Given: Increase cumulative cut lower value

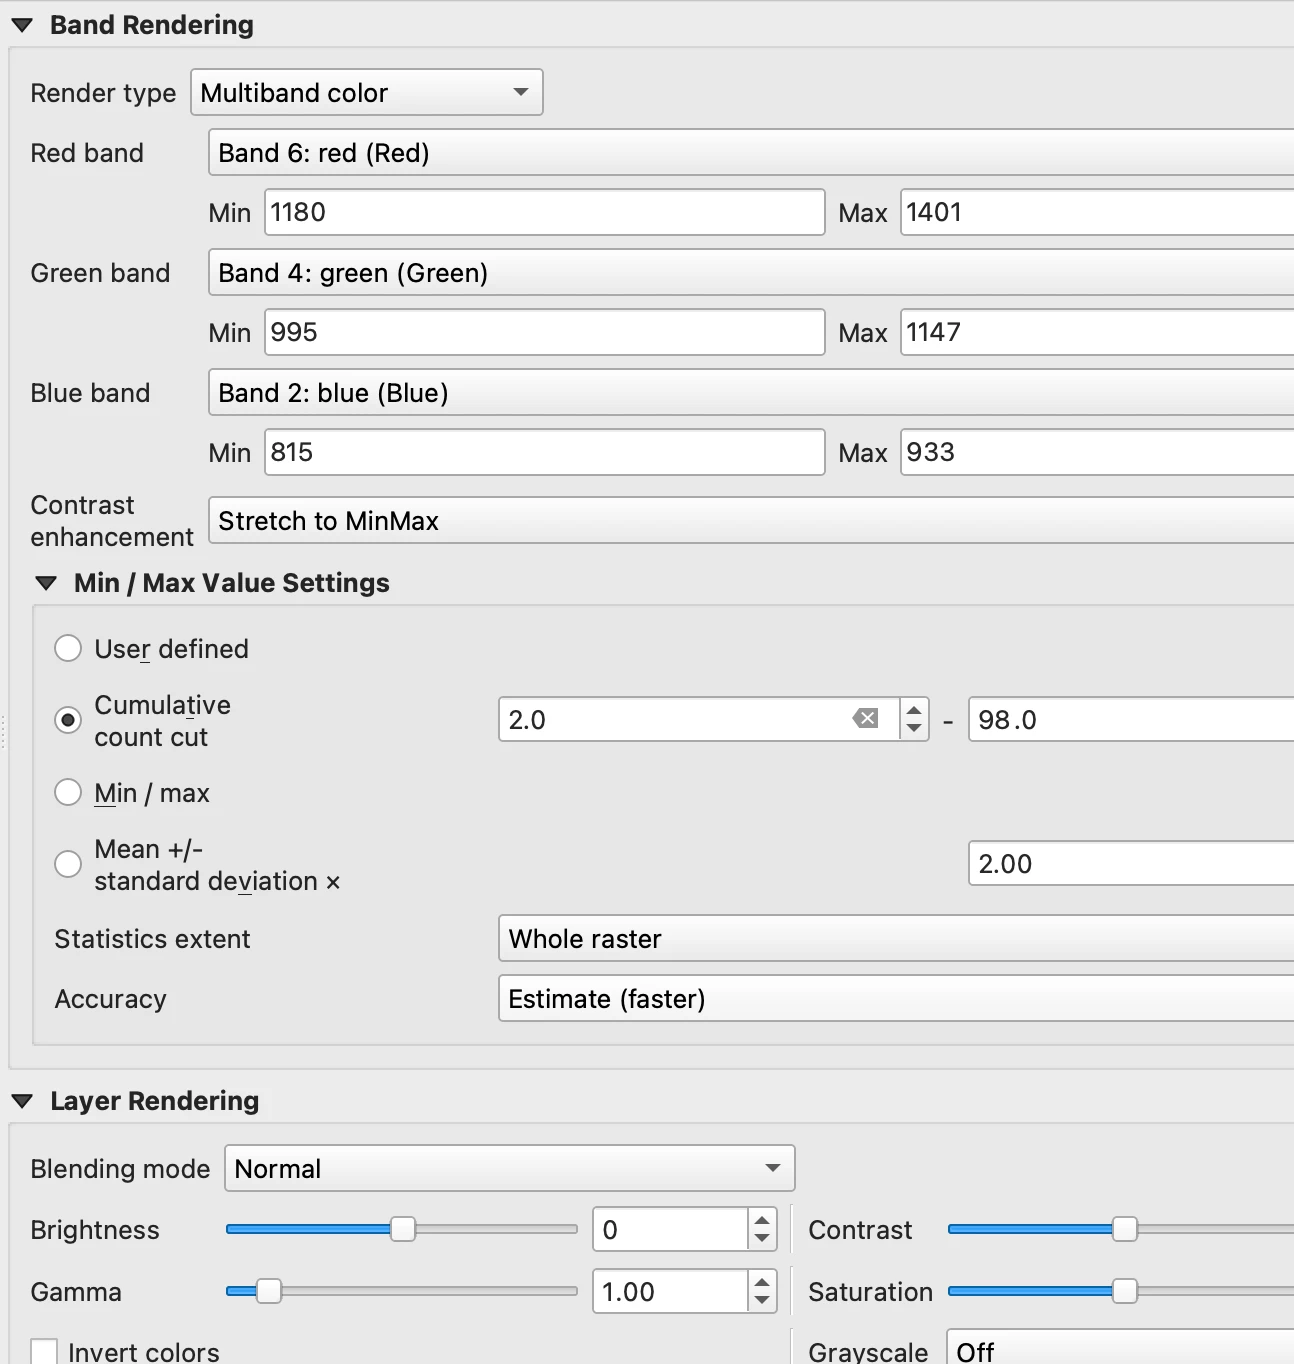Looking at the screenshot, I should pos(914,710).
